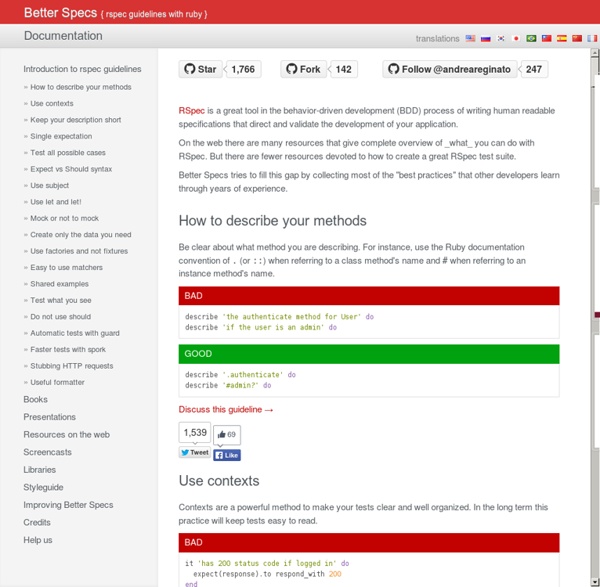Go to Faster tests with spork
The width and height of the screenshot is (600, 587).
pos(68,349)
